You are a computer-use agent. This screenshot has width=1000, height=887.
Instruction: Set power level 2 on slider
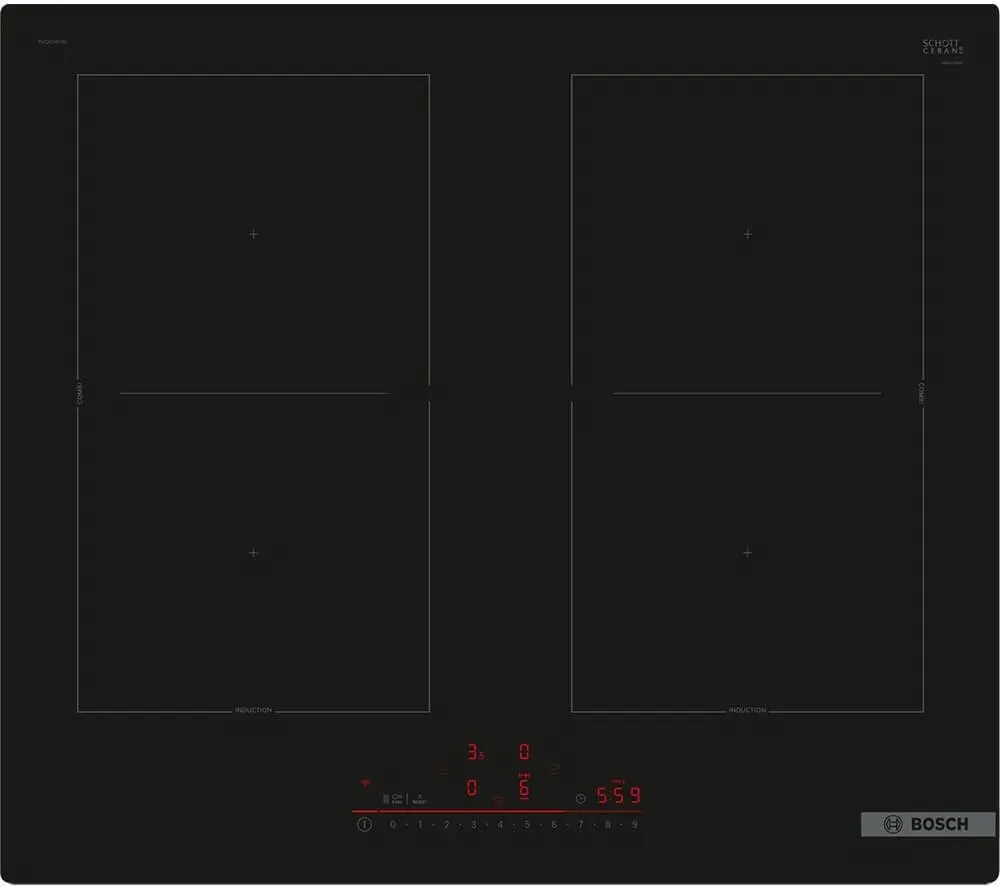pos(446,825)
